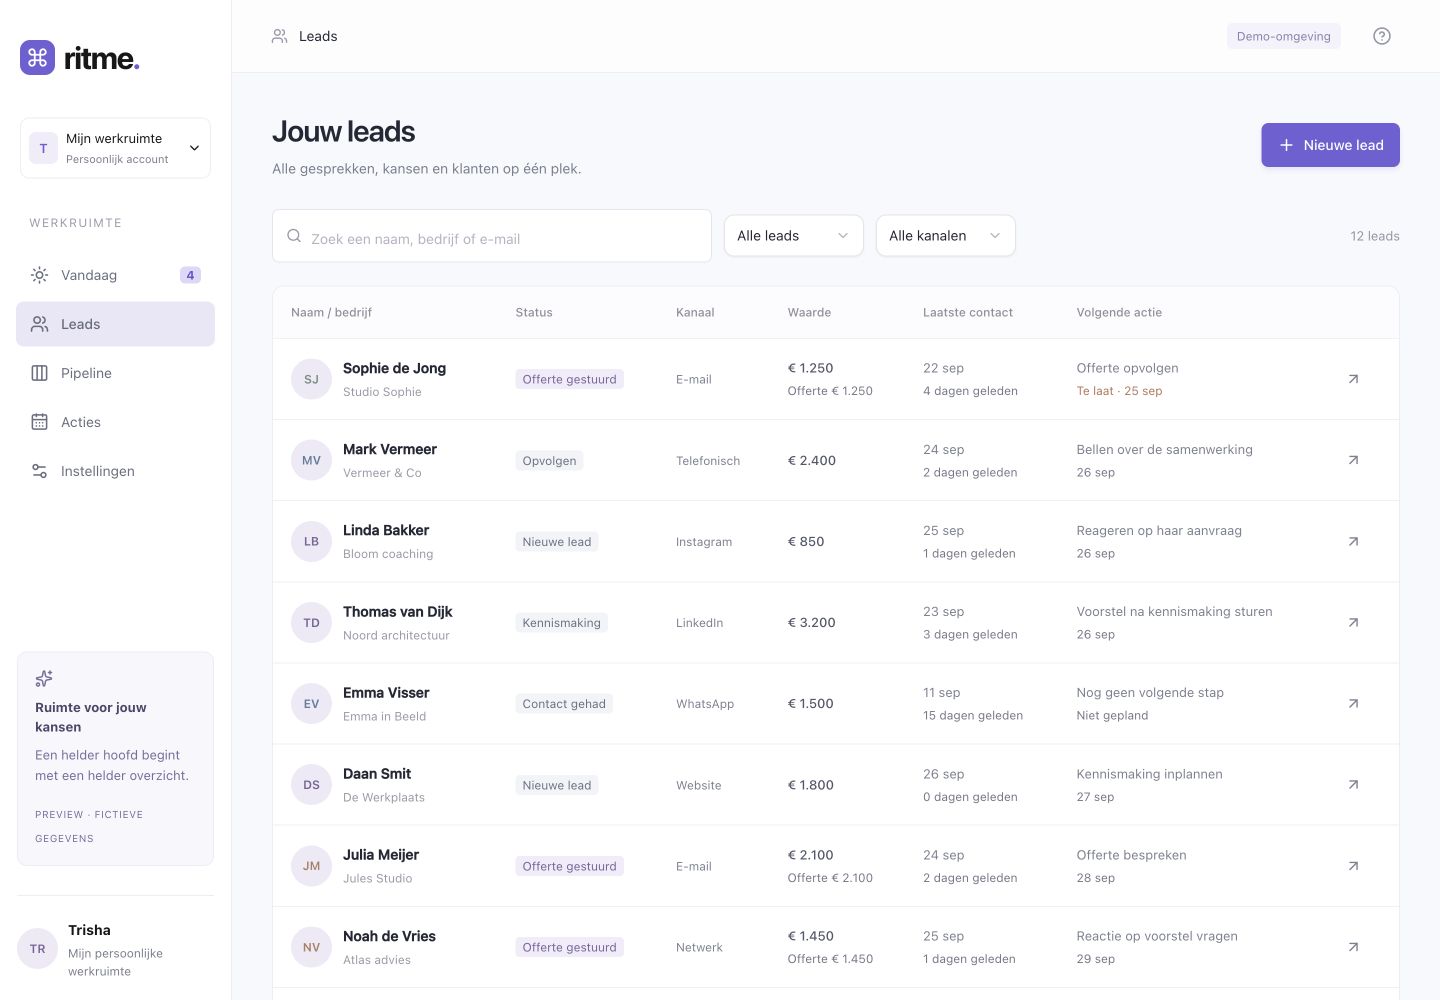Open the Linda Bakker lead name
This screenshot has height=1000, width=1440.
click(386, 530)
